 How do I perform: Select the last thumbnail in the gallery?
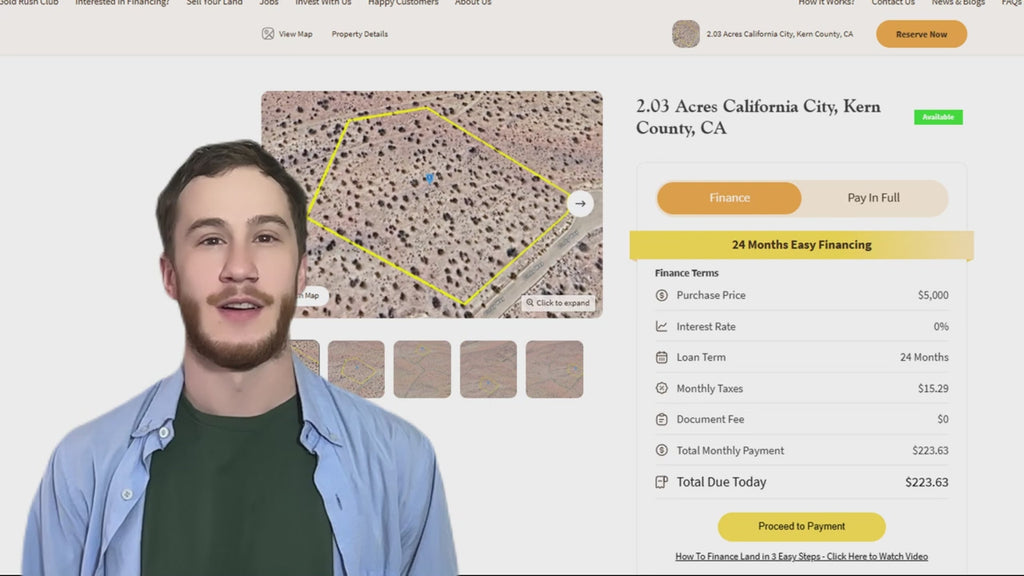pyautogui.click(x=554, y=369)
